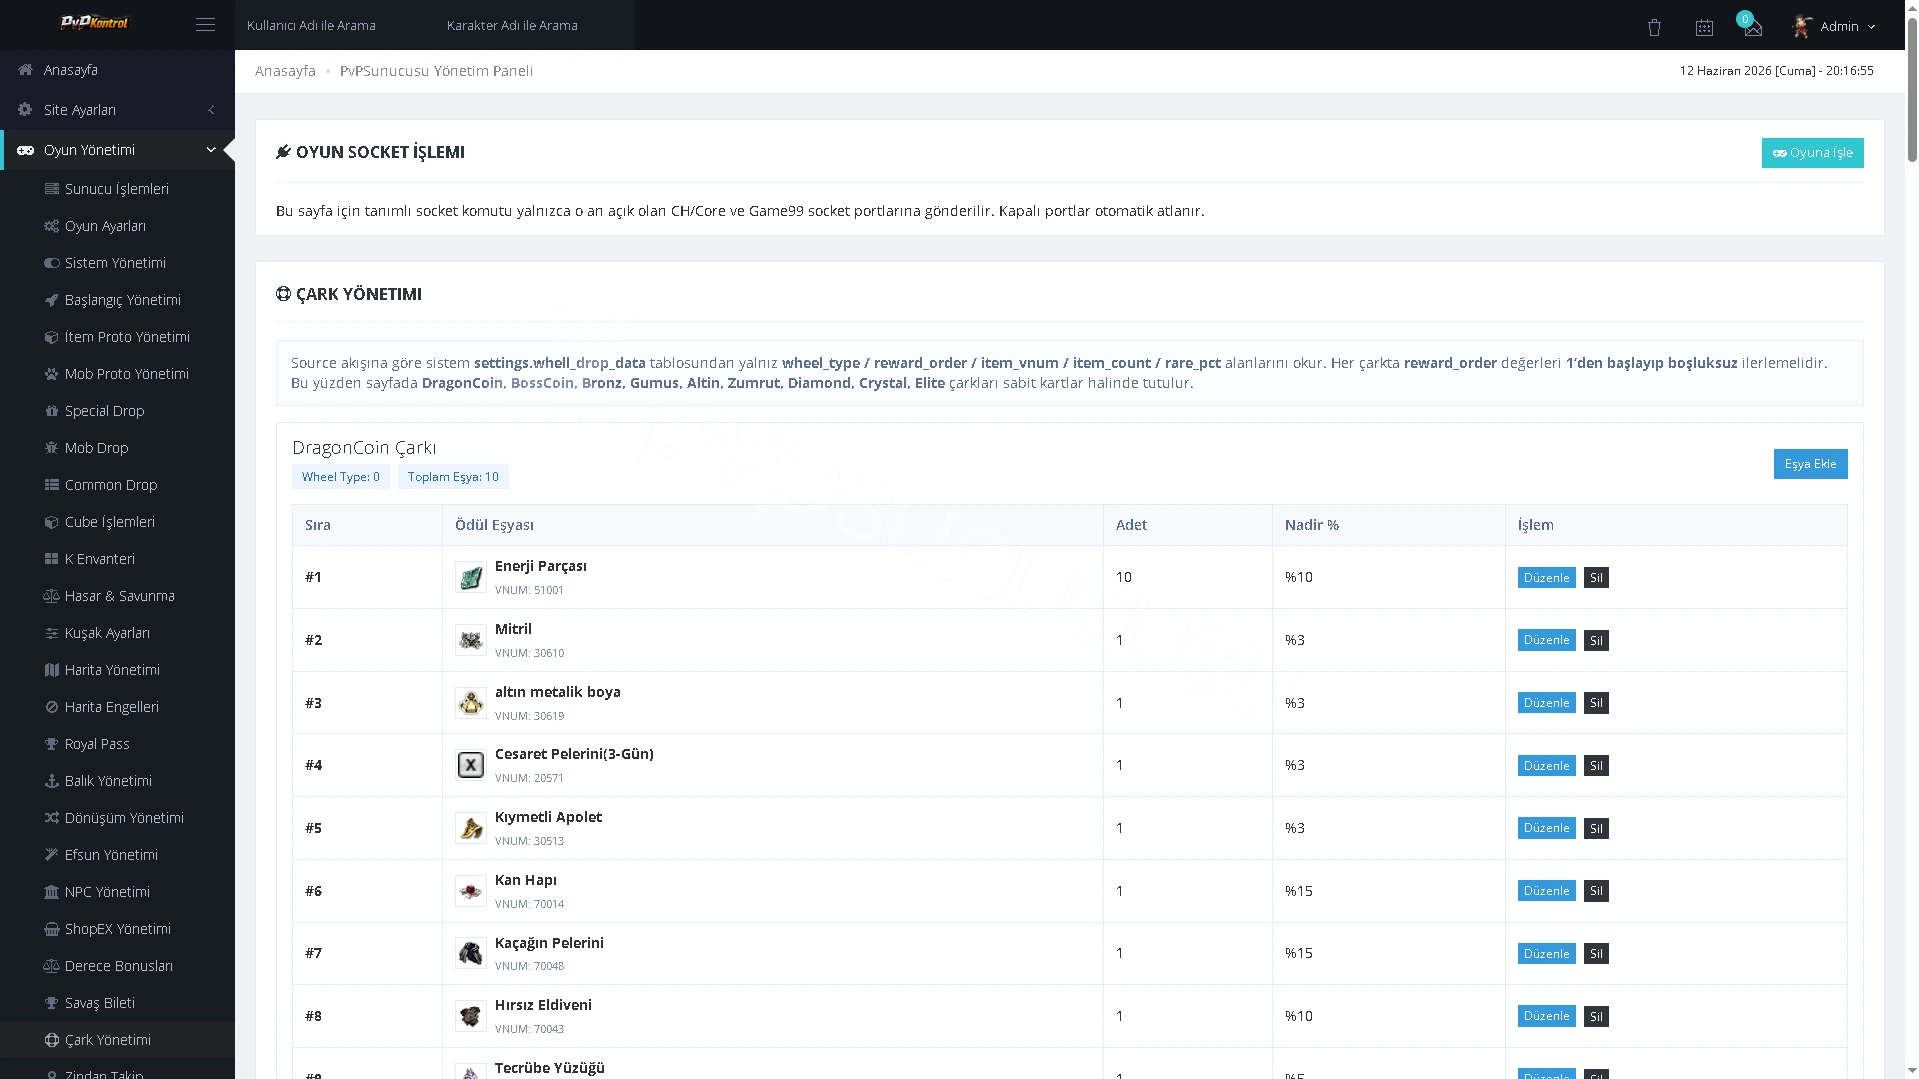Click the PvPKontrol logo
1919x1079 pixels.
tap(94, 23)
